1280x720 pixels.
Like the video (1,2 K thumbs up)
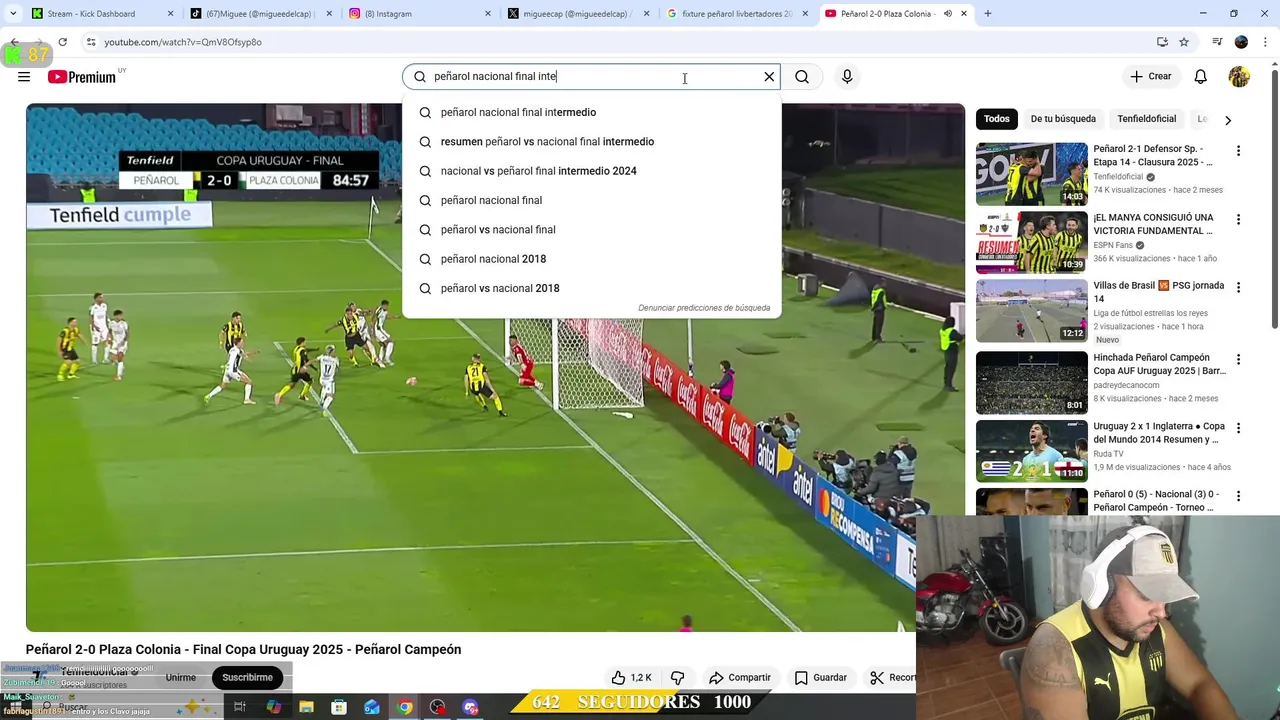[631, 677]
